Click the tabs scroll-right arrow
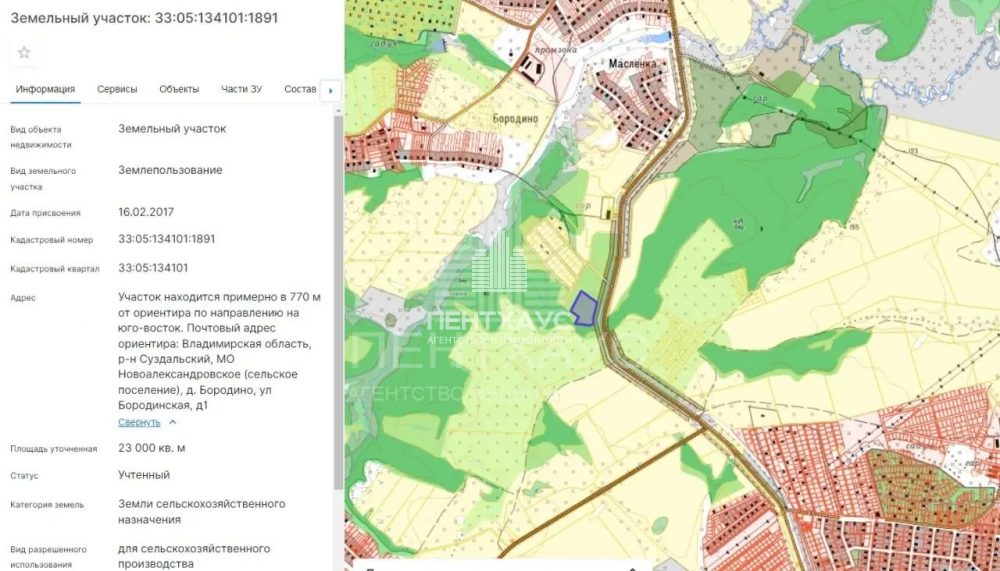The width and height of the screenshot is (1000, 571). pos(330,91)
